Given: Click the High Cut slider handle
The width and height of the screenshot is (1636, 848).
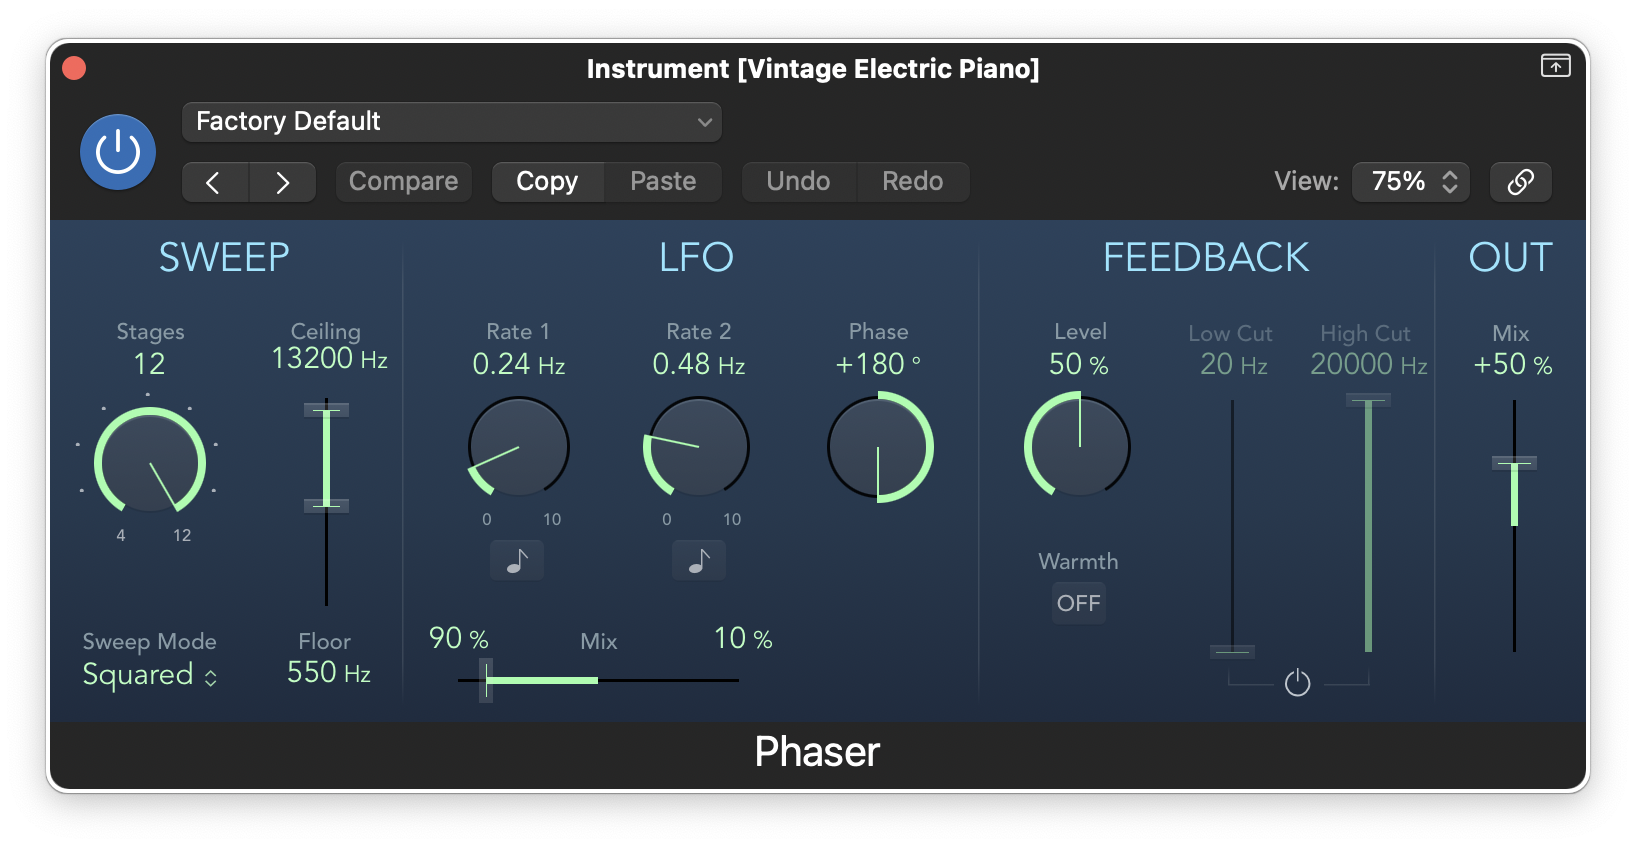Looking at the screenshot, I should 1368,401.
